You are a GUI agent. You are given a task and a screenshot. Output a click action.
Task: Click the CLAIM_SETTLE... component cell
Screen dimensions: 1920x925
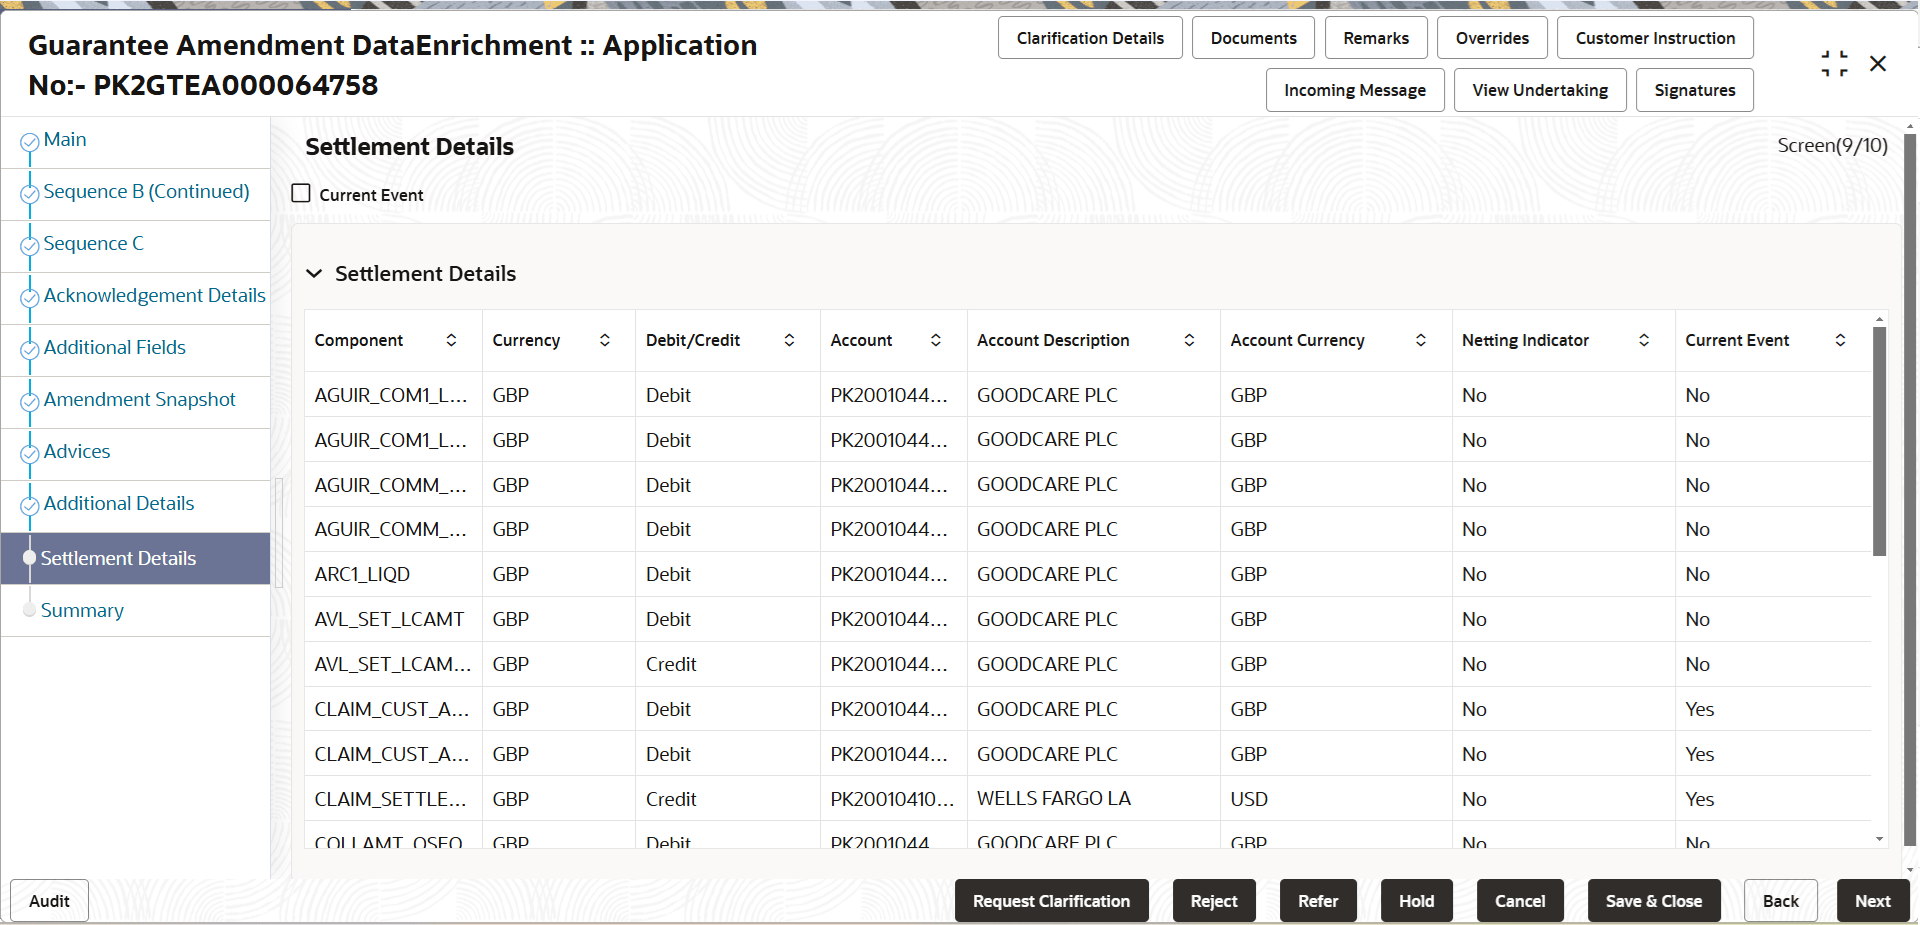click(x=391, y=799)
